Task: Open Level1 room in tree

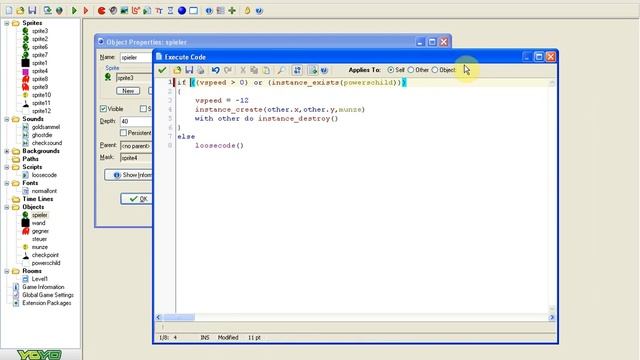Action: pyautogui.click(x=40, y=279)
